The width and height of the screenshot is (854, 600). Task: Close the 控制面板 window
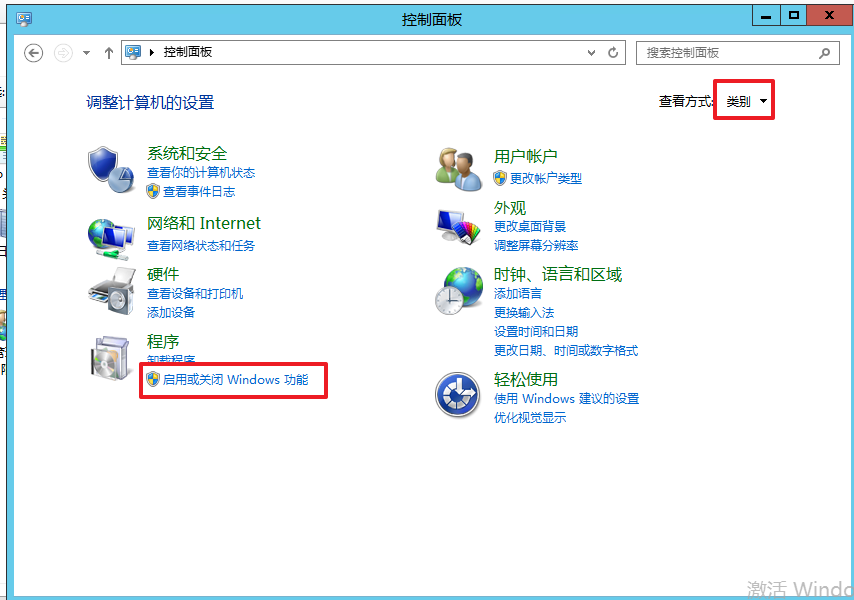coord(829,15)
